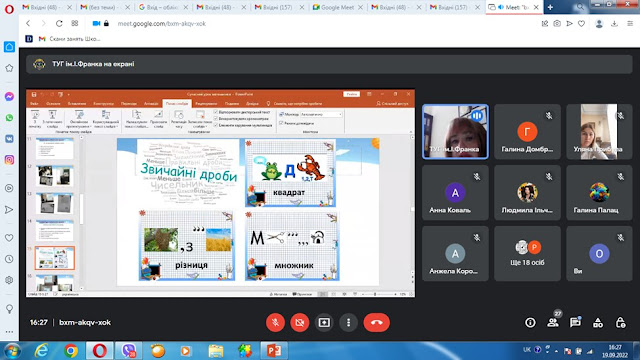Click the address bar meet.google.com URL
This screenshot has height=360, width=640.
click(x=162, y=24)
